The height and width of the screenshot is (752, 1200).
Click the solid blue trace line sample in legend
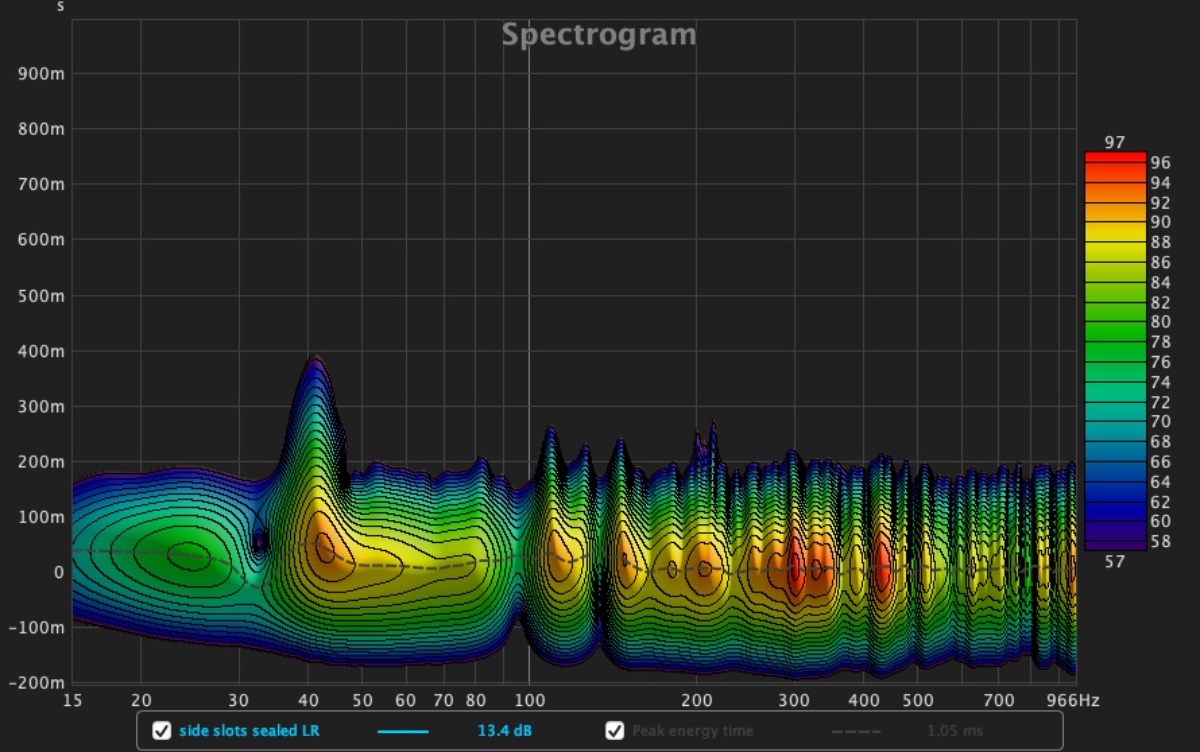pos(402,731)
